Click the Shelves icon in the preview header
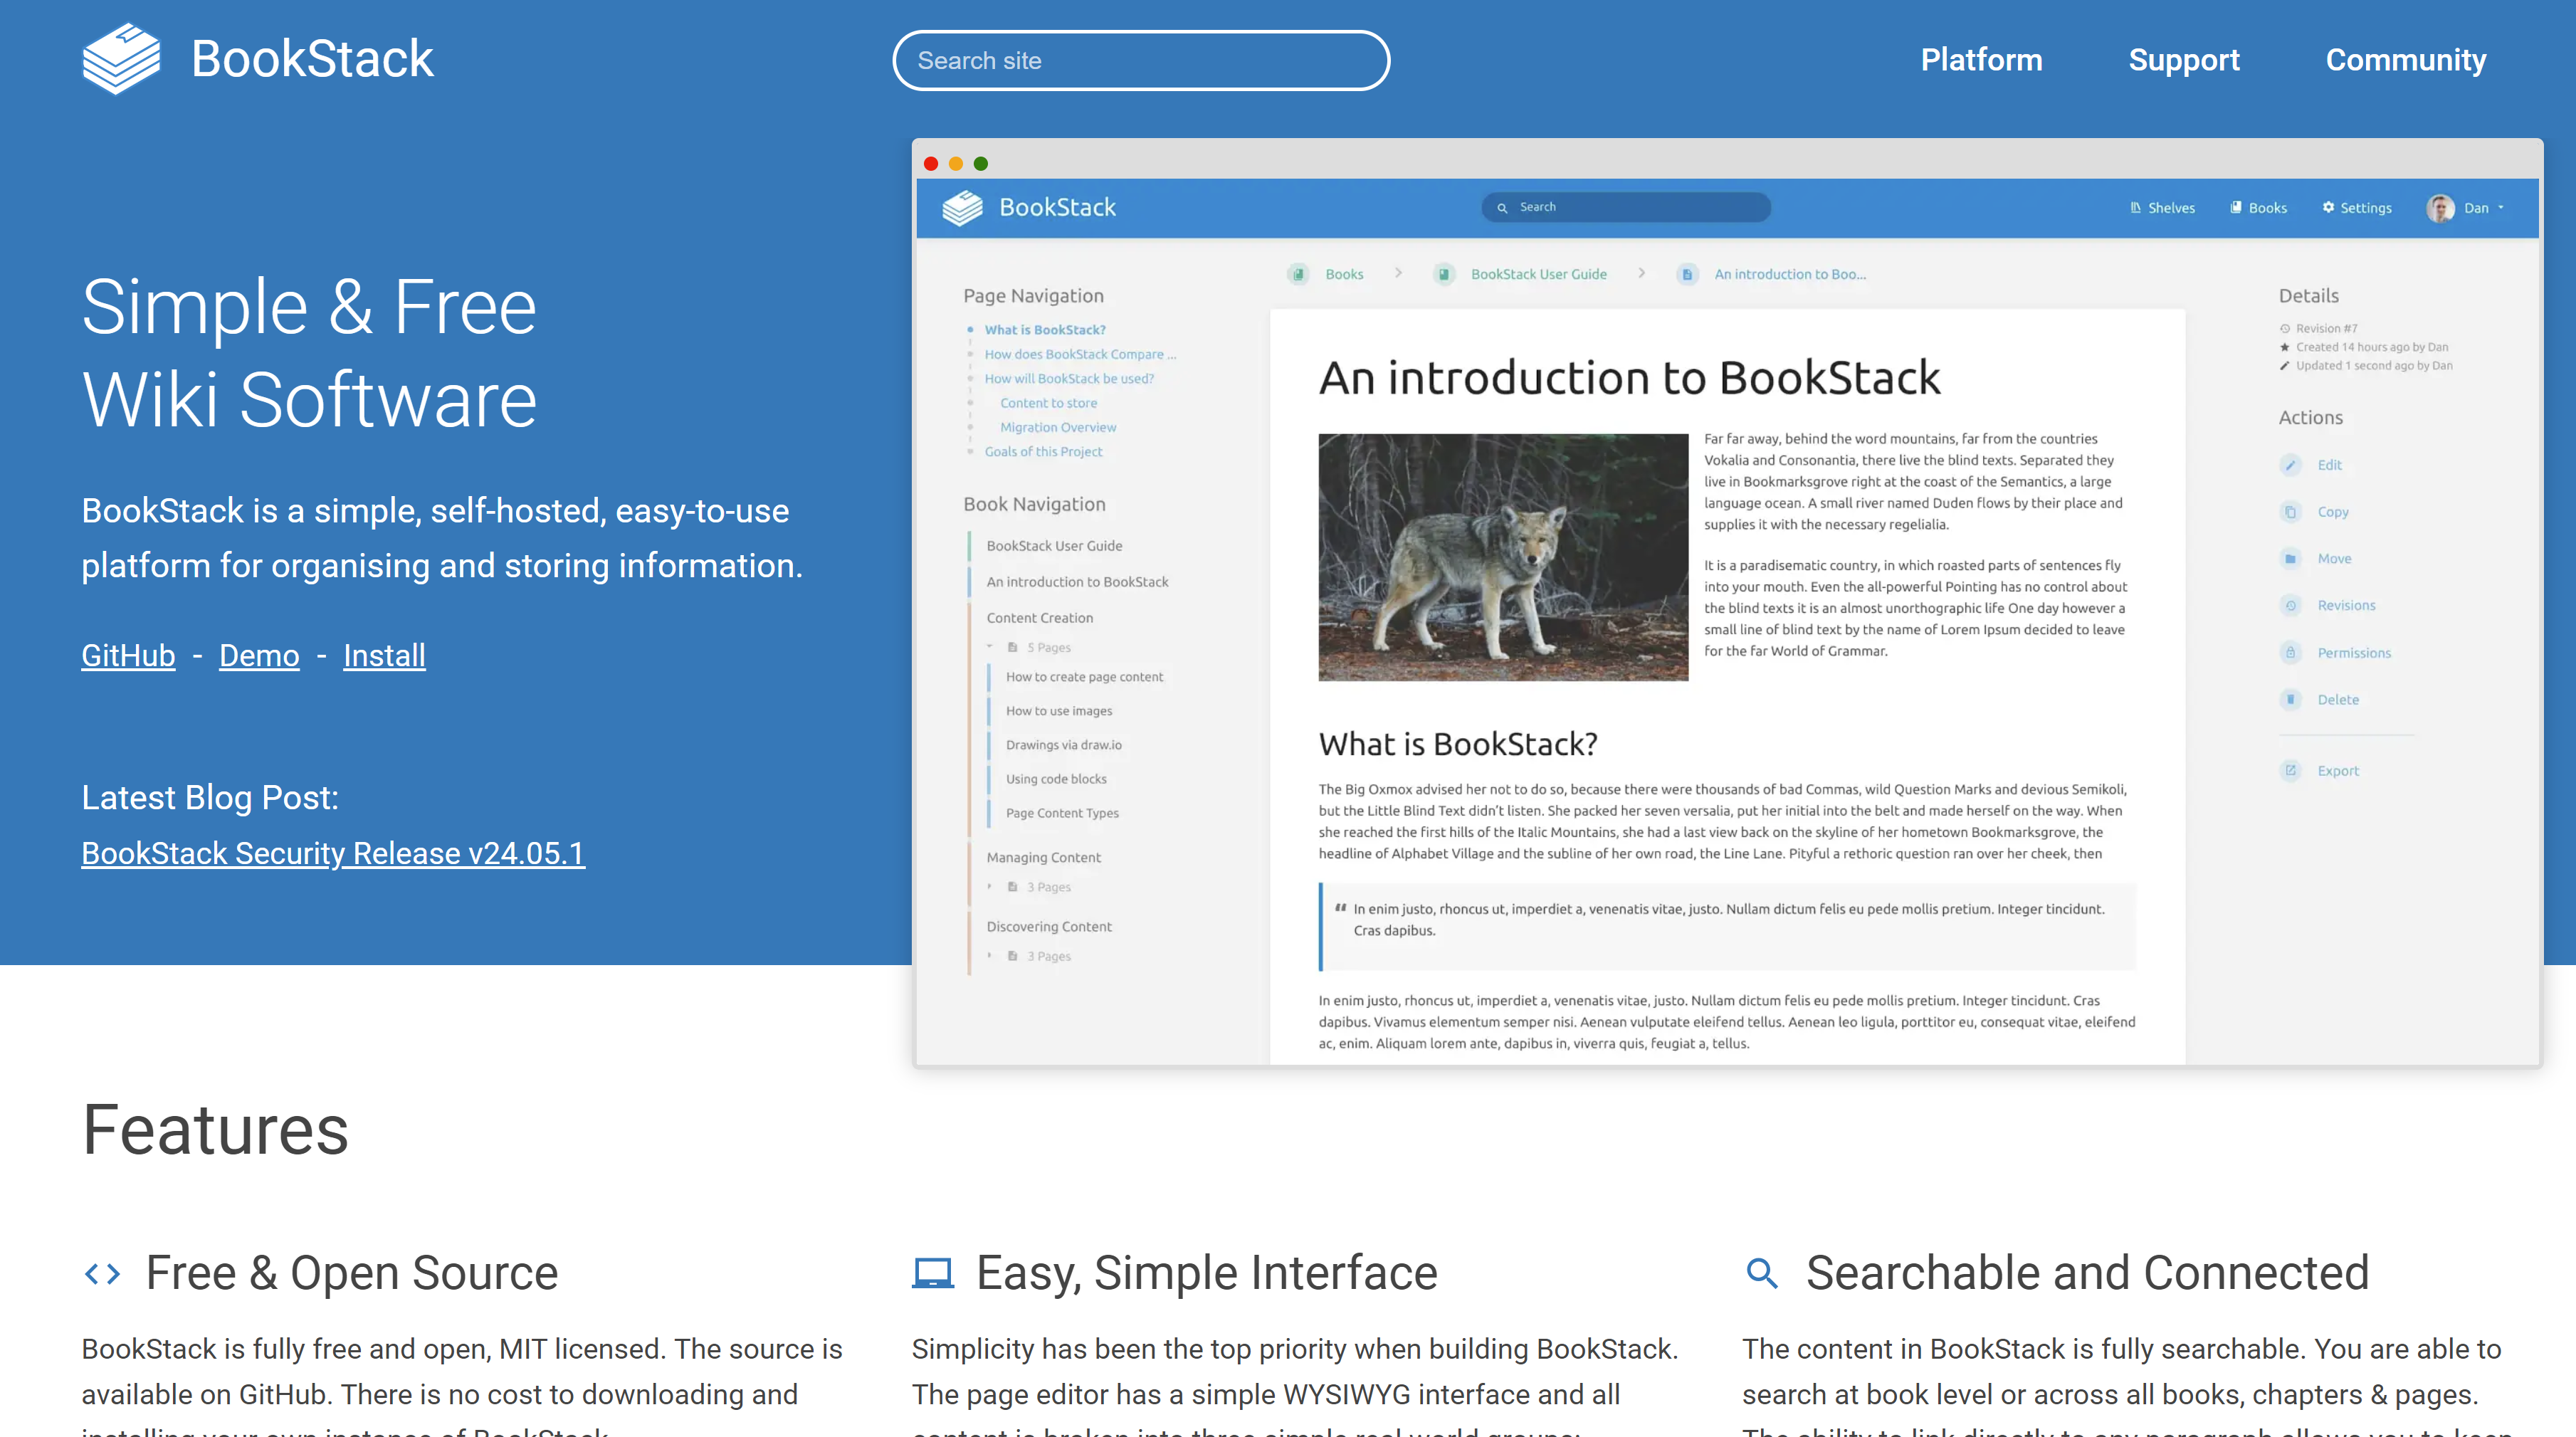Image resolution: width=2576 pixels, height=1437 pixels. click(2135, 207)
